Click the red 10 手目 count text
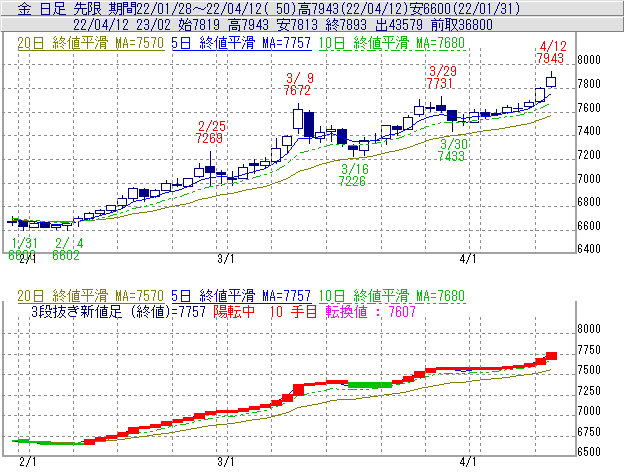624x475 pixels. pyautogui.click(x=293, y=311)
